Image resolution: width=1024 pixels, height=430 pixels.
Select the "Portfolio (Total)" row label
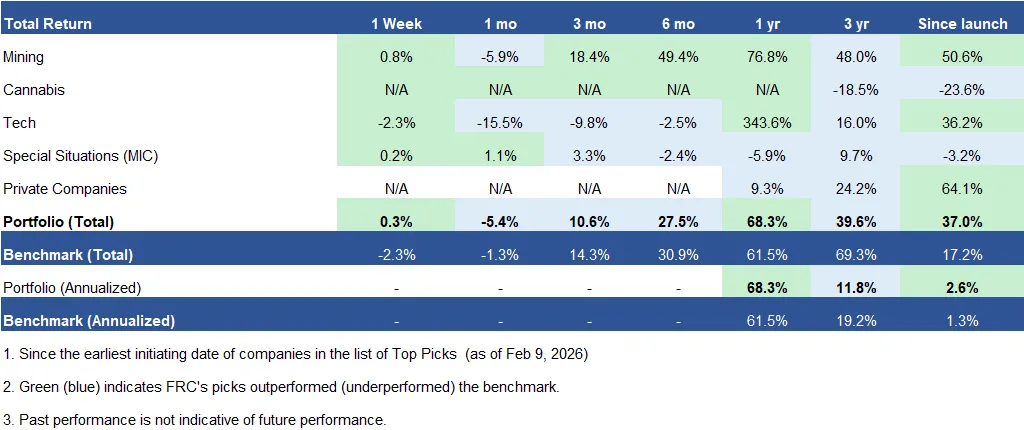click(59, 221)
